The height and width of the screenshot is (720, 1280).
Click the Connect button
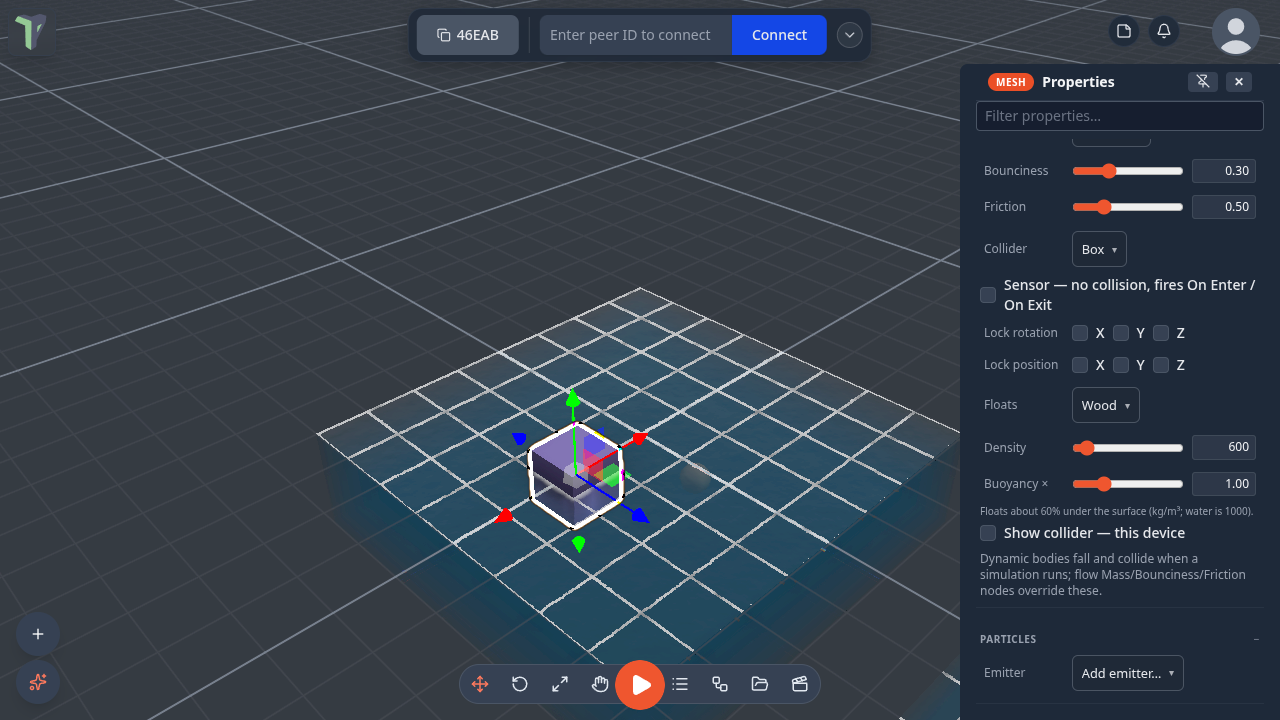coord(779,35)
